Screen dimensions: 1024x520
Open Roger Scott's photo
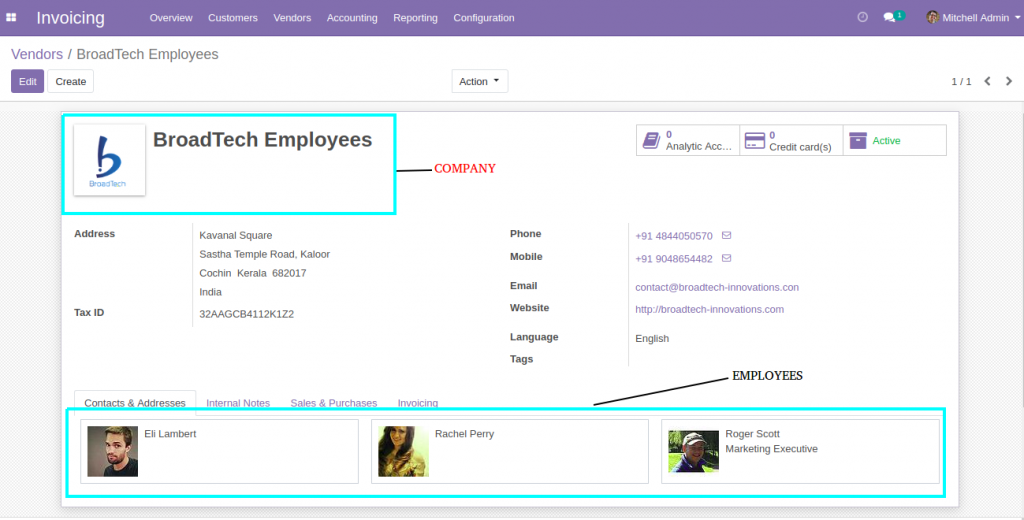click(694, 451)
